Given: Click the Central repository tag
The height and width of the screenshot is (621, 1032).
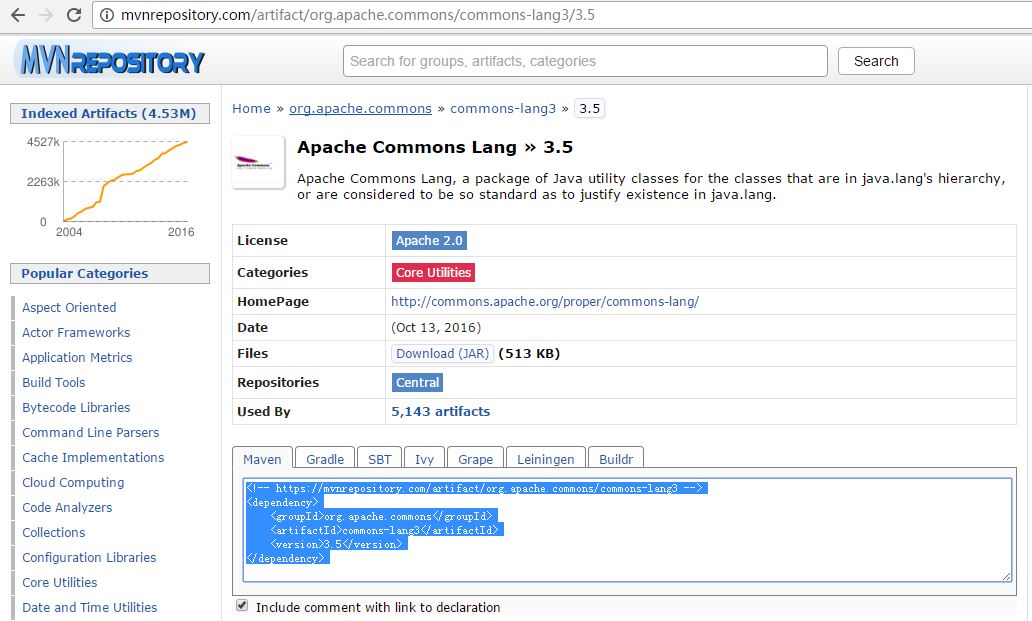Looking at the screenshot, I should click(x=417, y=382).
